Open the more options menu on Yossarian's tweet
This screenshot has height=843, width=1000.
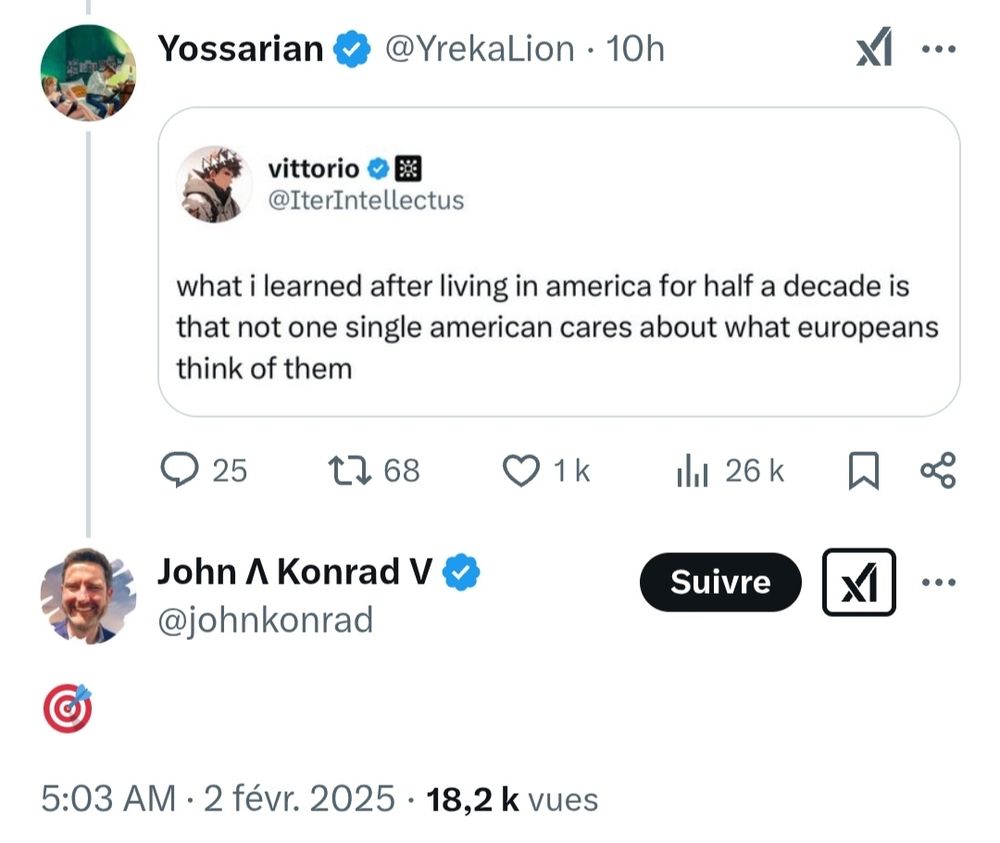point(941,46)
